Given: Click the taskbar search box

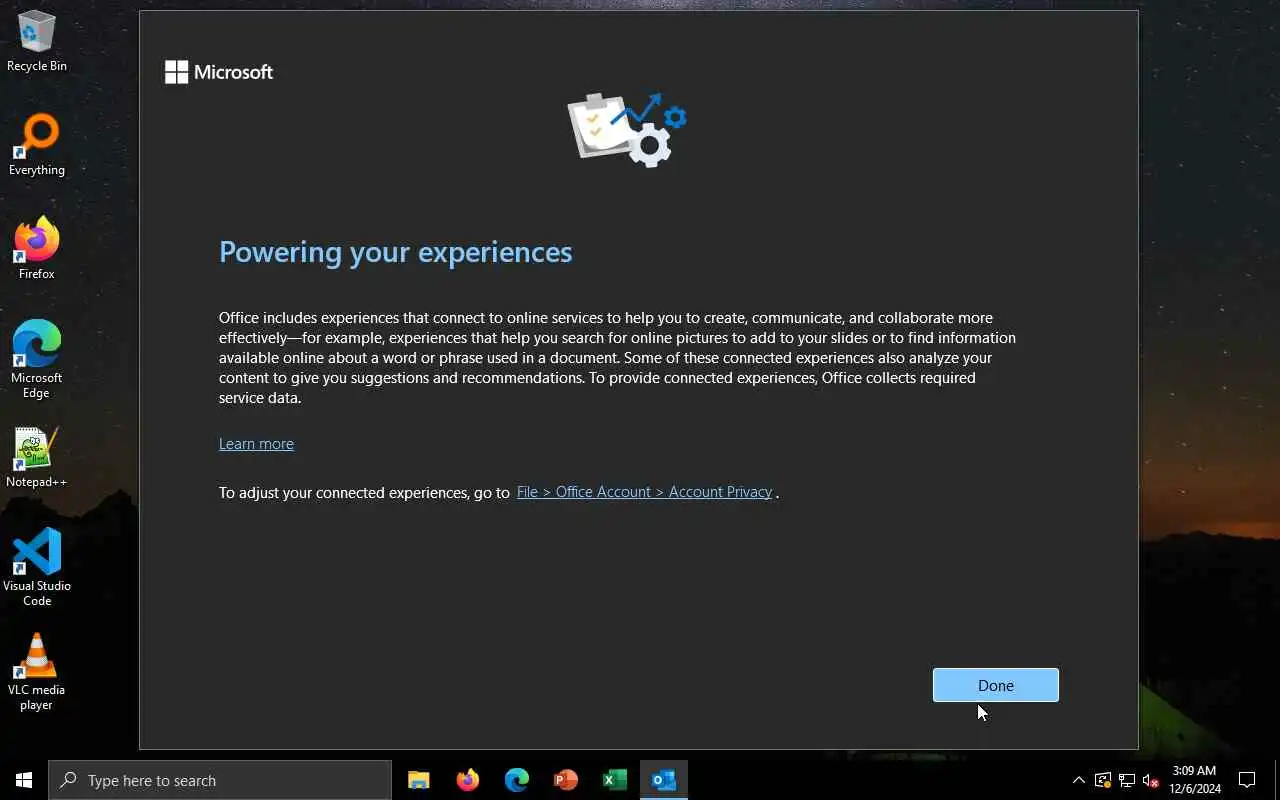Looking at the screenshot, I should [220, 780].
